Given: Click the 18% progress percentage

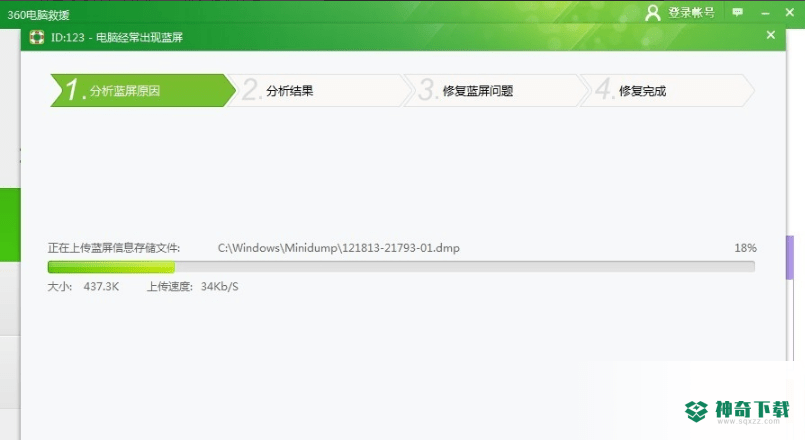Looking at the screenshot, I should point(745,248).
